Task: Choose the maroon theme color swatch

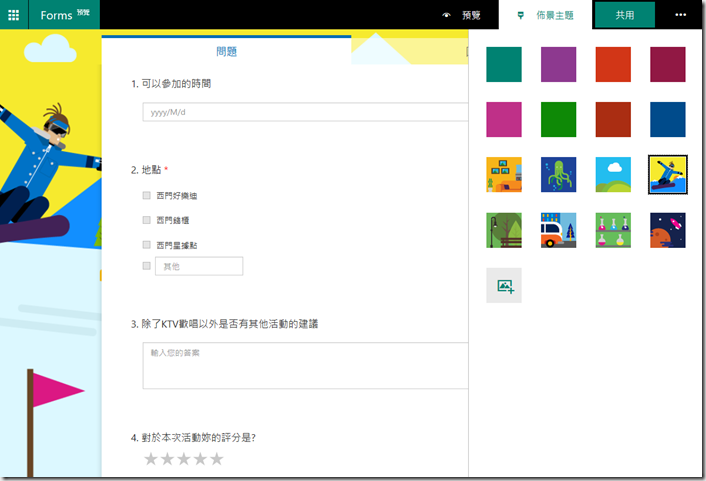Action: tap(668, 64)
